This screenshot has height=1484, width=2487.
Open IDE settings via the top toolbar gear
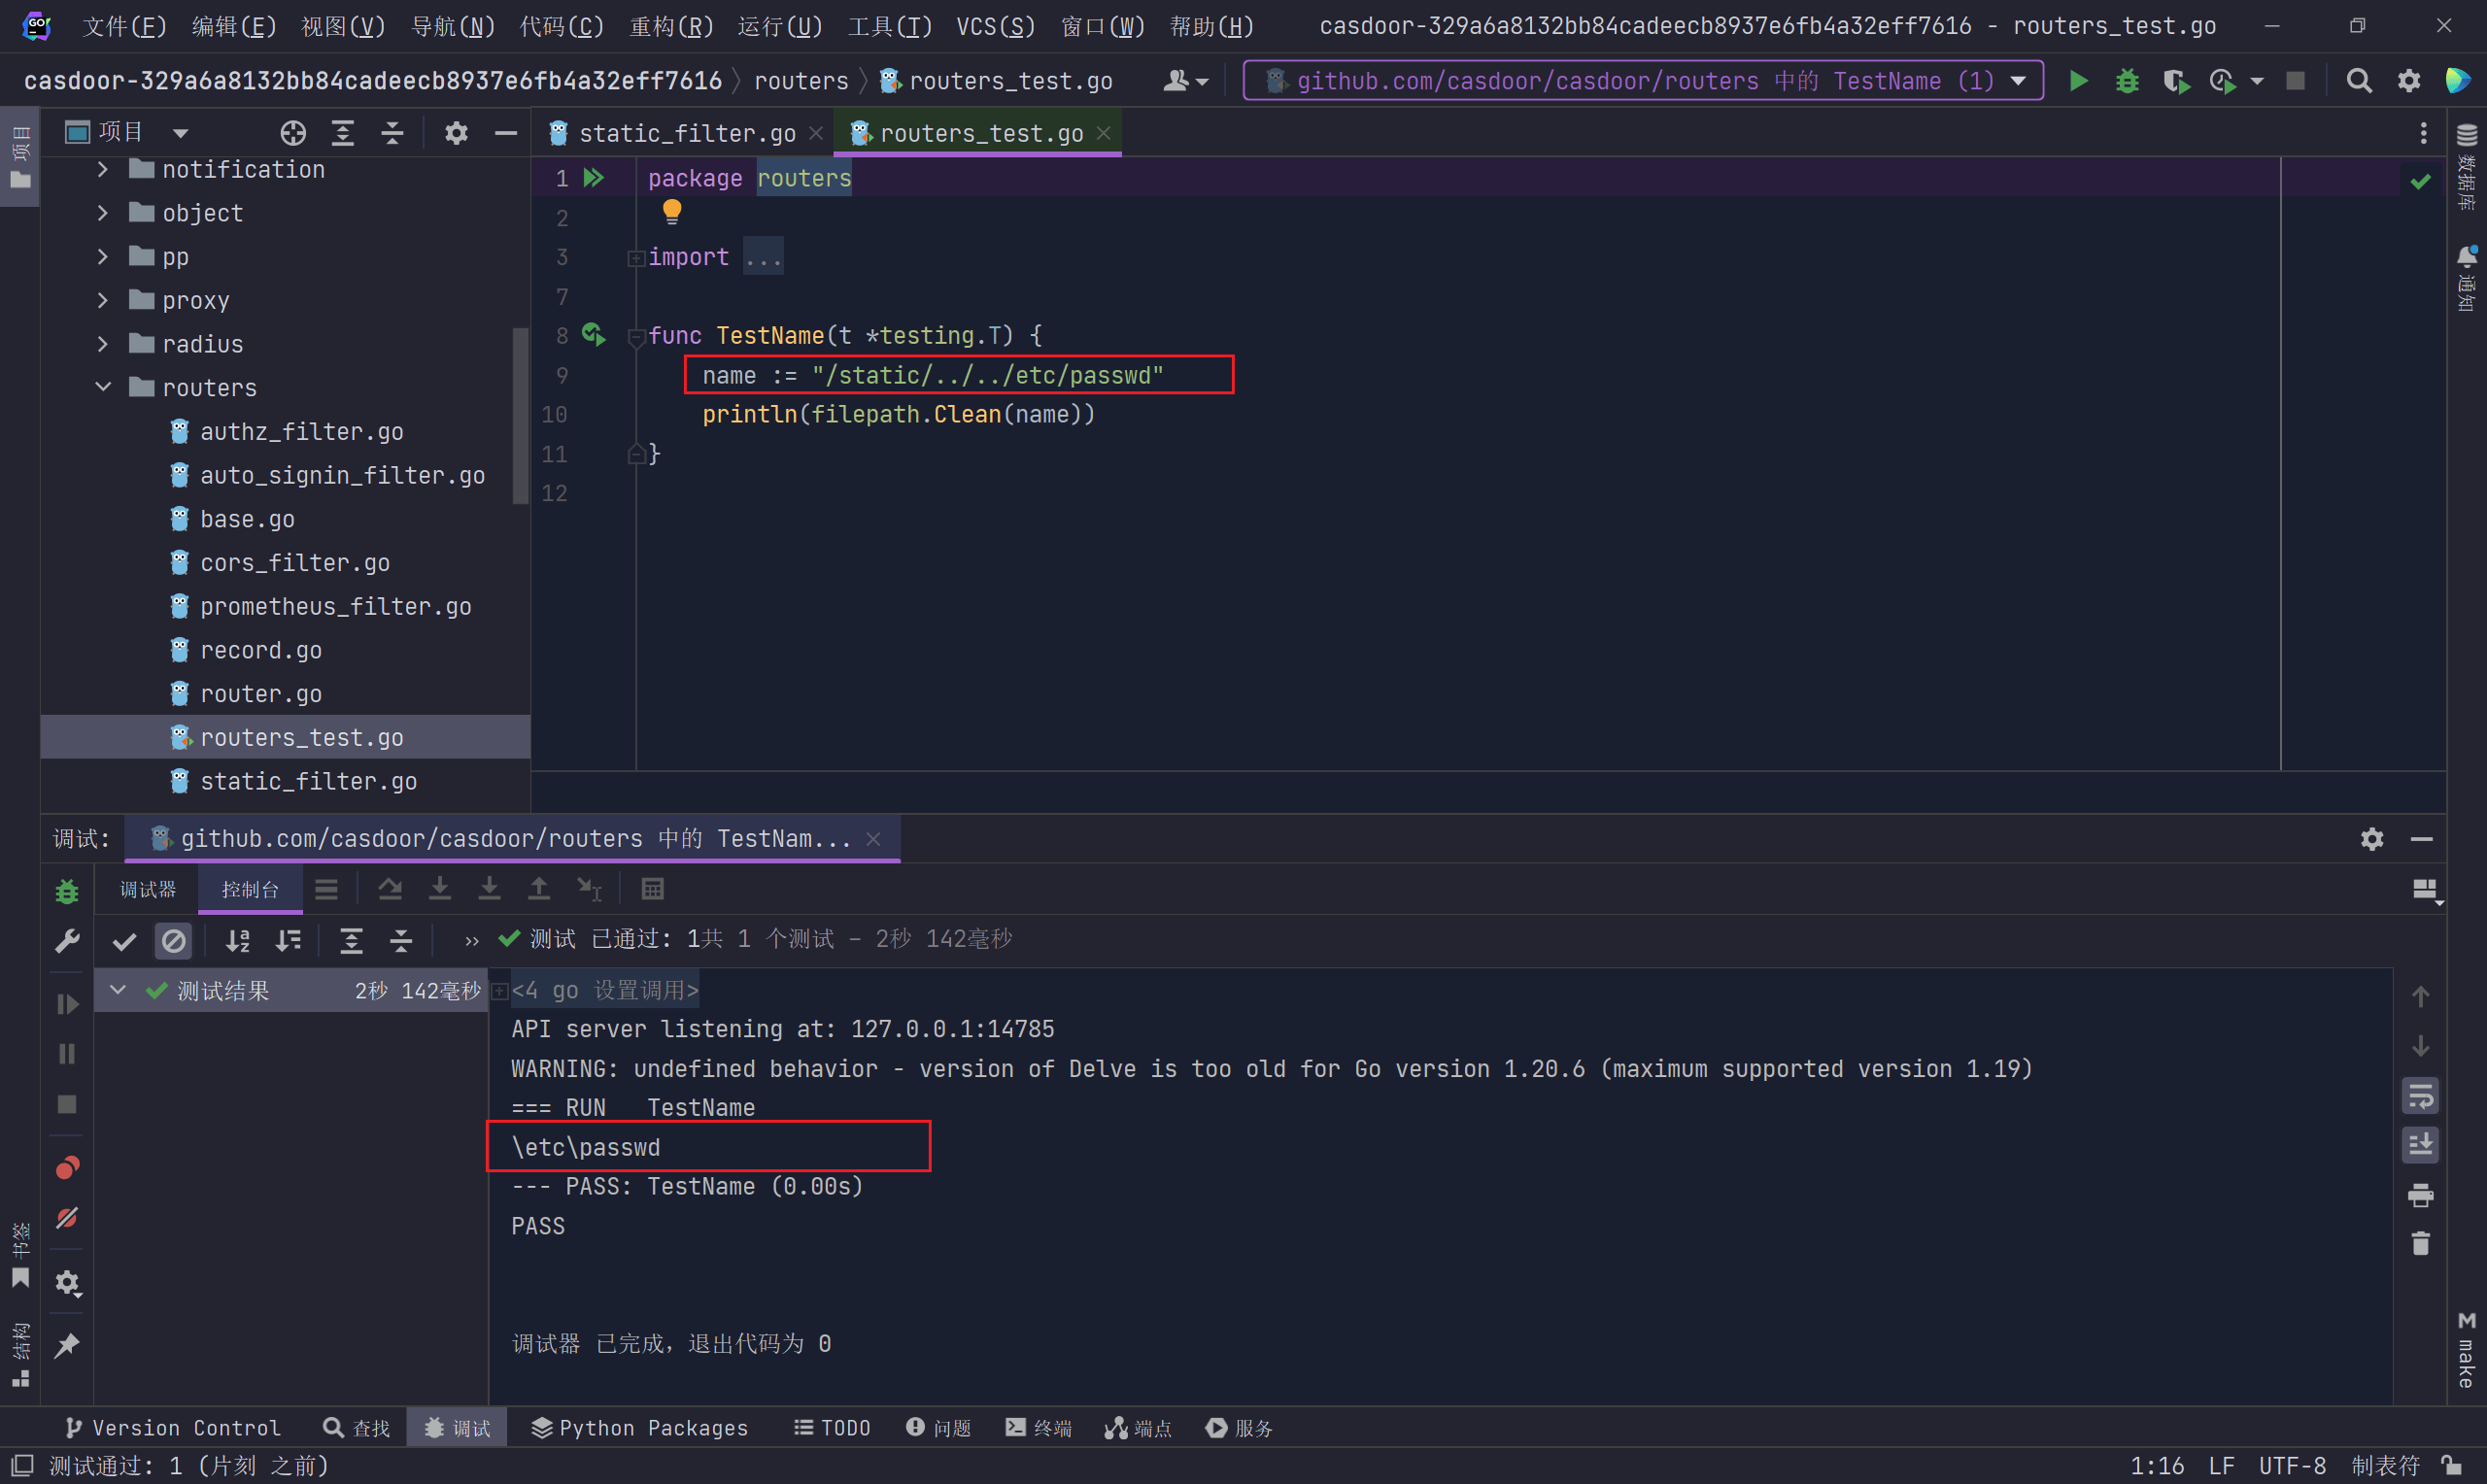(x=2409, y=81)
